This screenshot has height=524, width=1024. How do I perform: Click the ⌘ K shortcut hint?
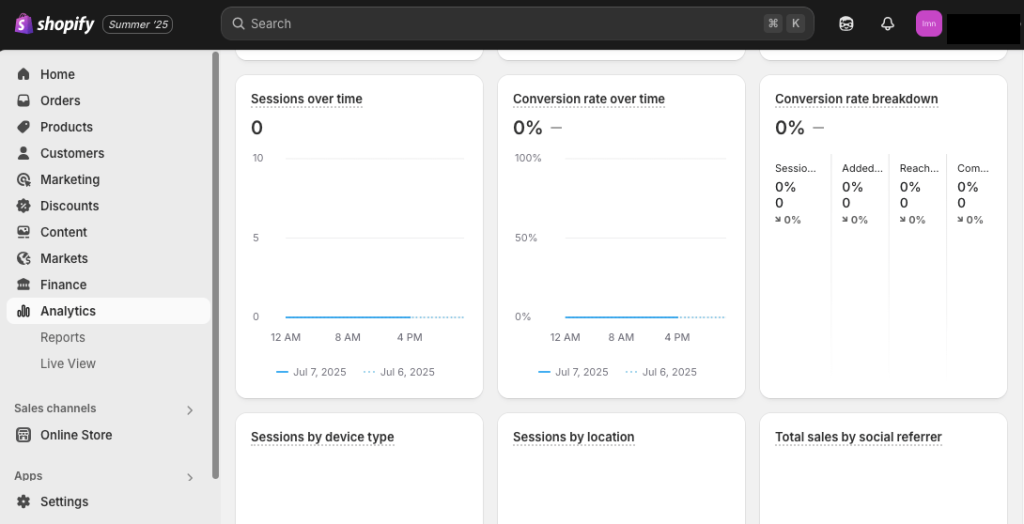pos(784,24)
